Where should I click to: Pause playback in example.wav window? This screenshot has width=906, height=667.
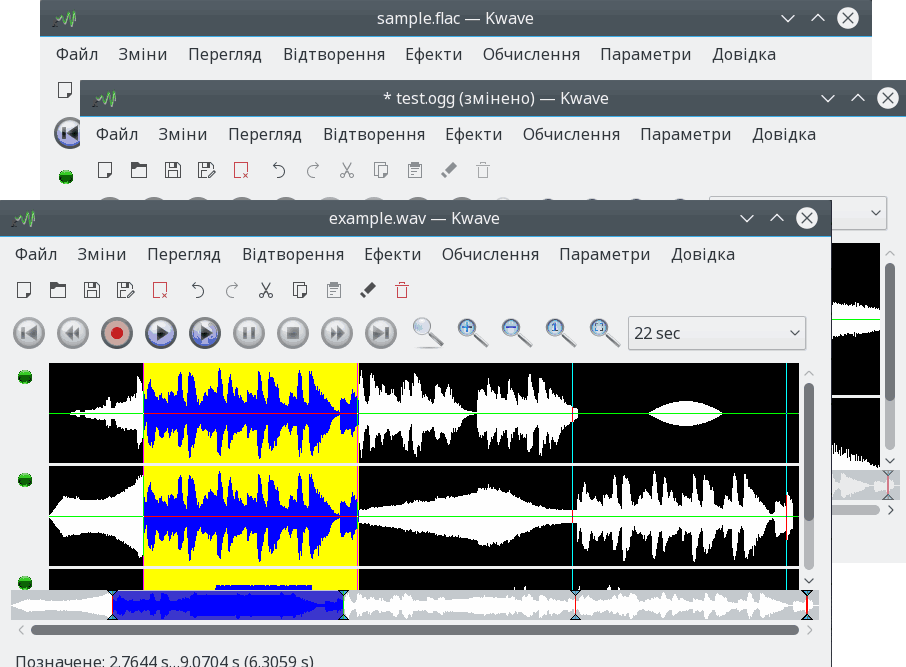tap(249, 333)
